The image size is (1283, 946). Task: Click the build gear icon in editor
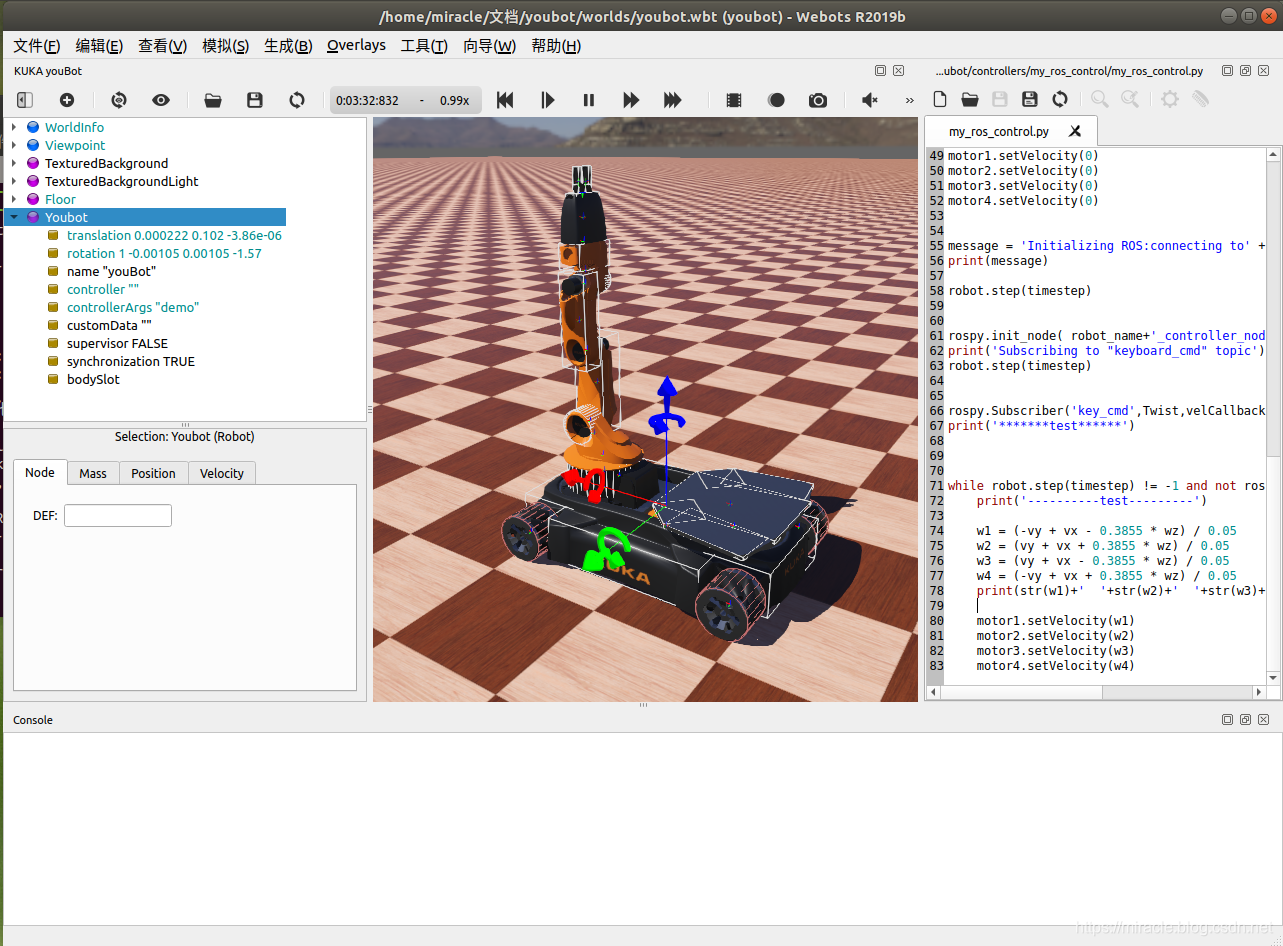pos(1170,99)
